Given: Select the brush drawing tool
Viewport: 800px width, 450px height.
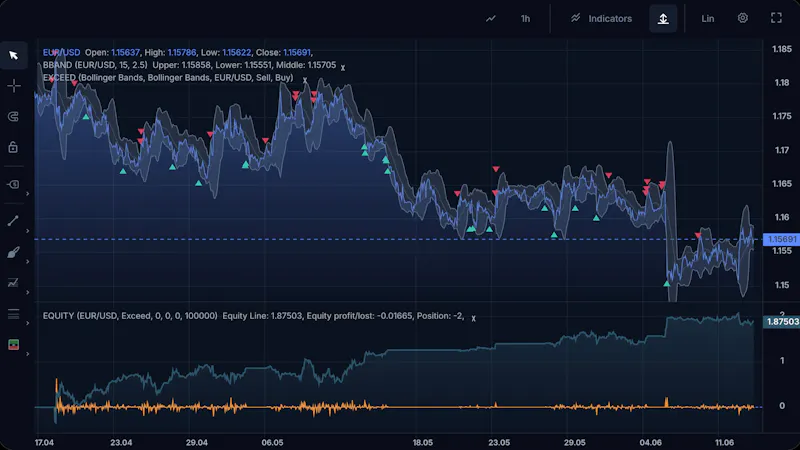Looking at the screenshot, I should (x=14, y=252).
